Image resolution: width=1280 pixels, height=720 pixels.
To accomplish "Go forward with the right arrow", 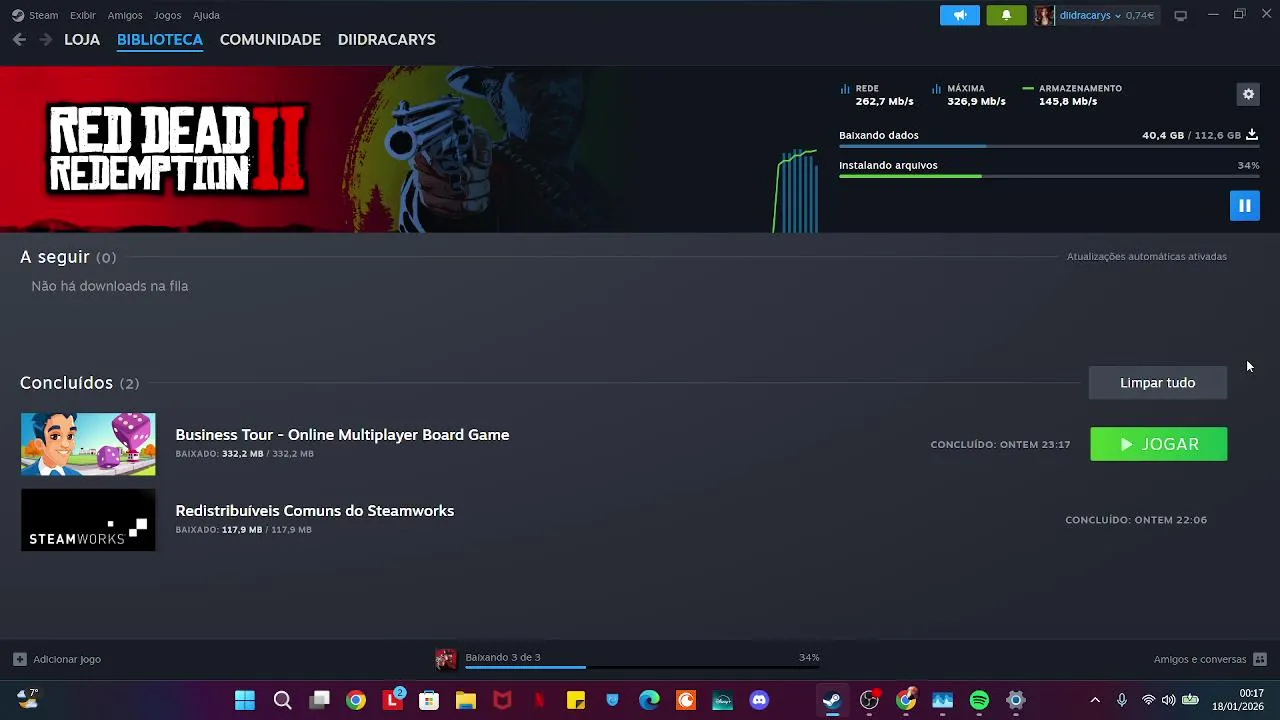I will click(x=45, y=40).
